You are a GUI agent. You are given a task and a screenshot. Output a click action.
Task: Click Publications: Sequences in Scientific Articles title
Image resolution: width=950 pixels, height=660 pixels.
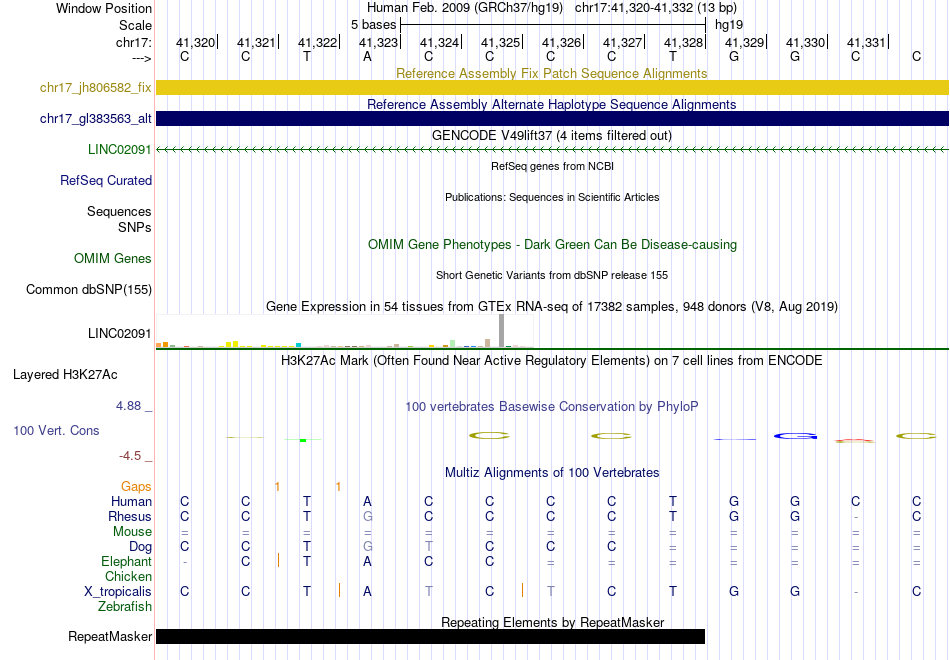coord(552,197)
